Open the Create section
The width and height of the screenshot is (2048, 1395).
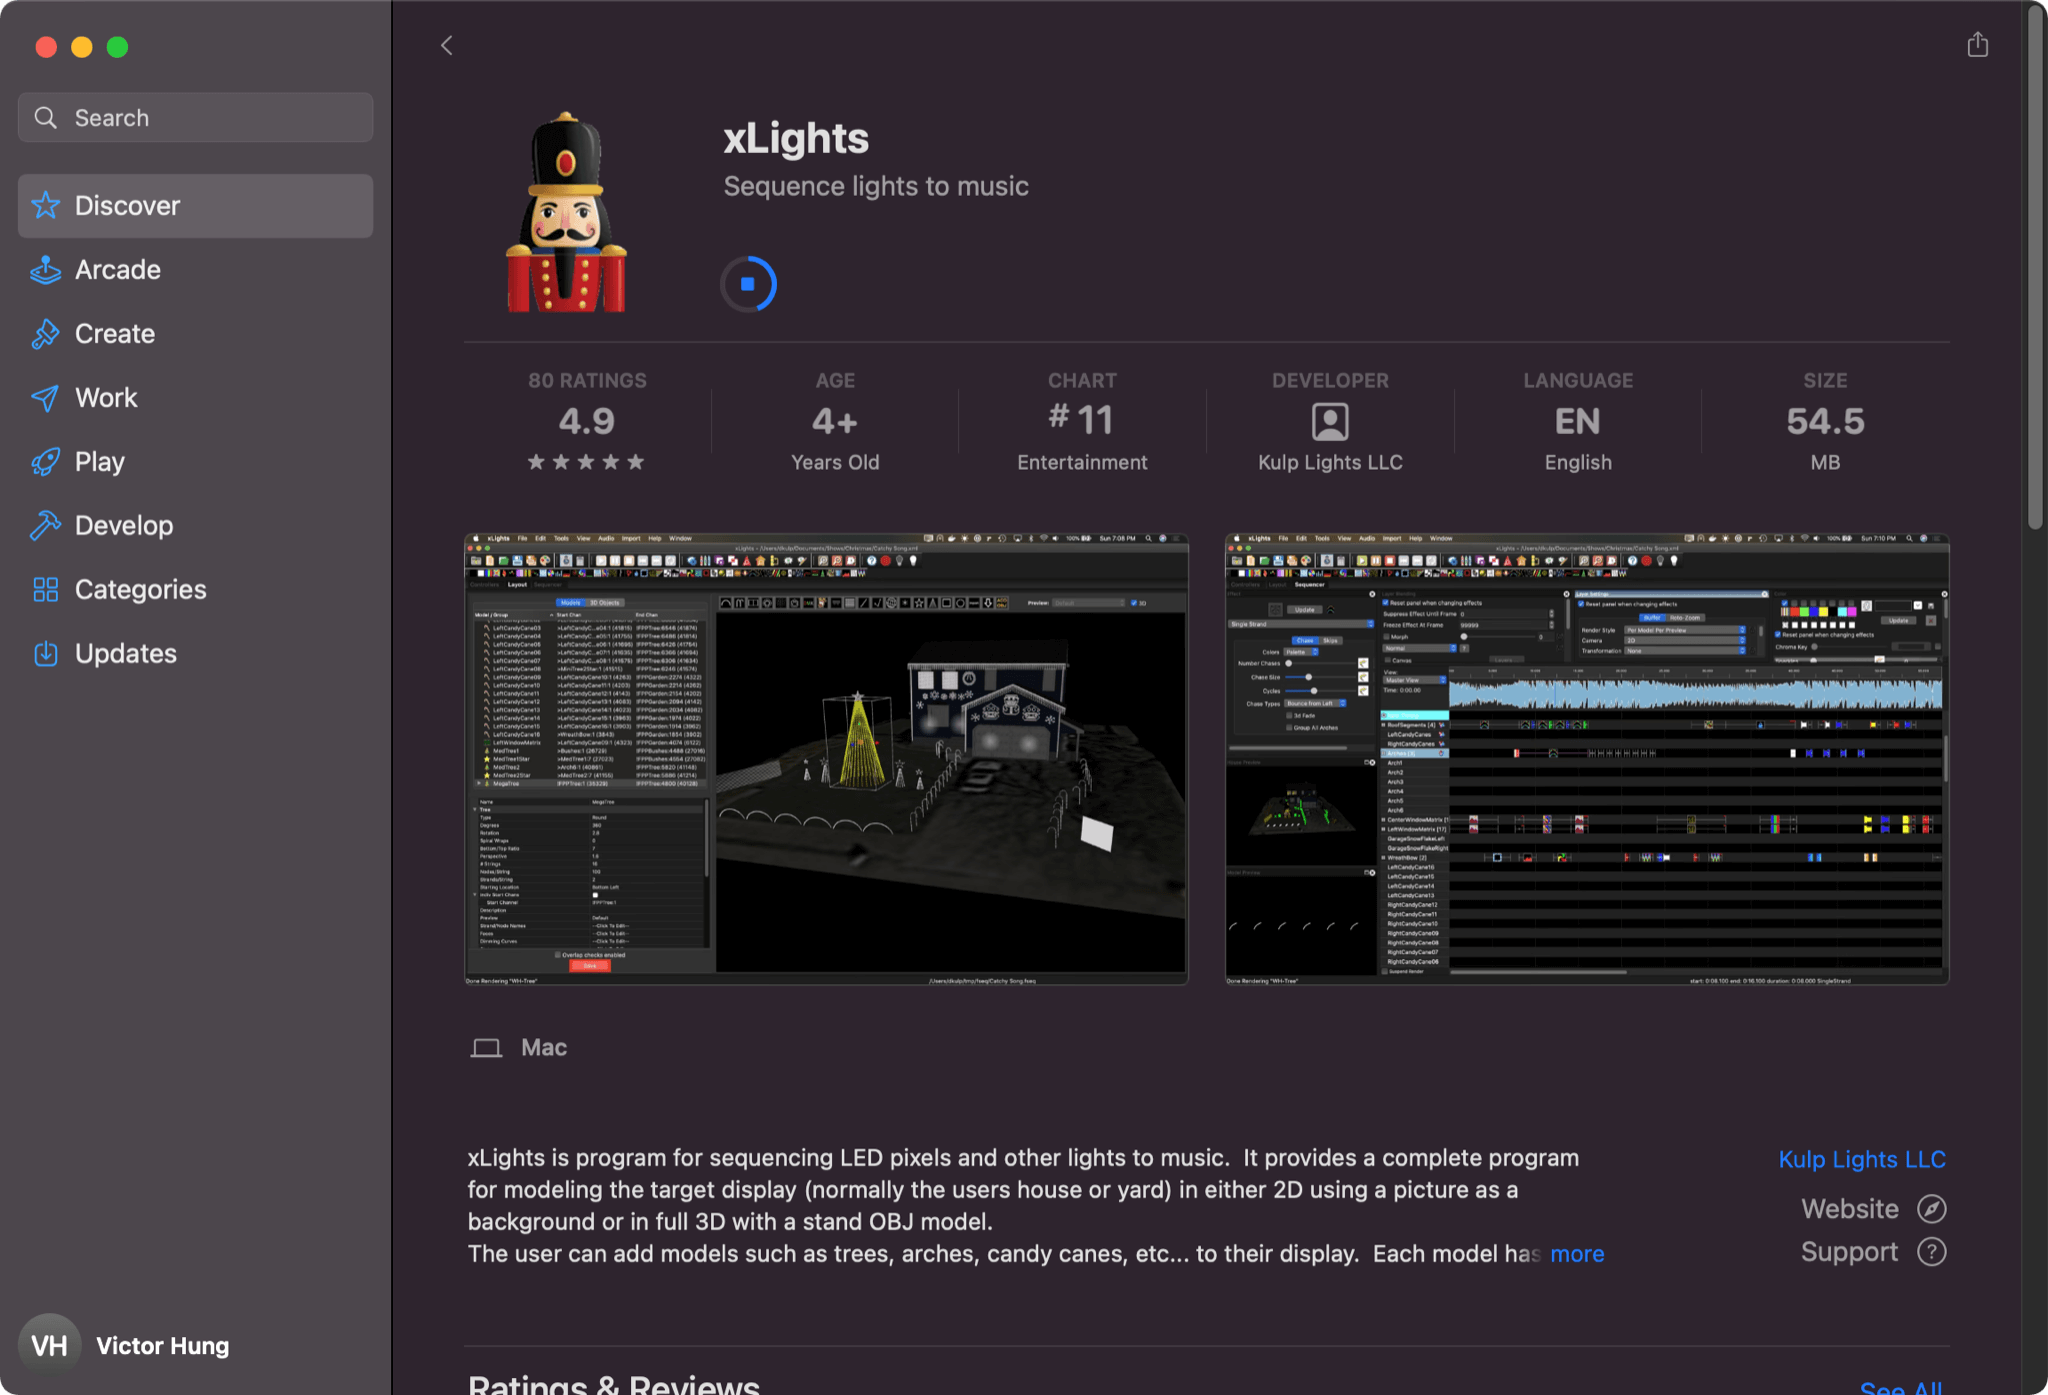tap(196, 334)
